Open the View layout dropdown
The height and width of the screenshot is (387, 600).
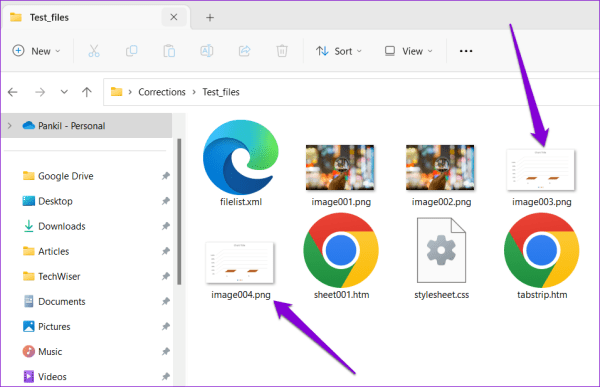coord(408,51)
